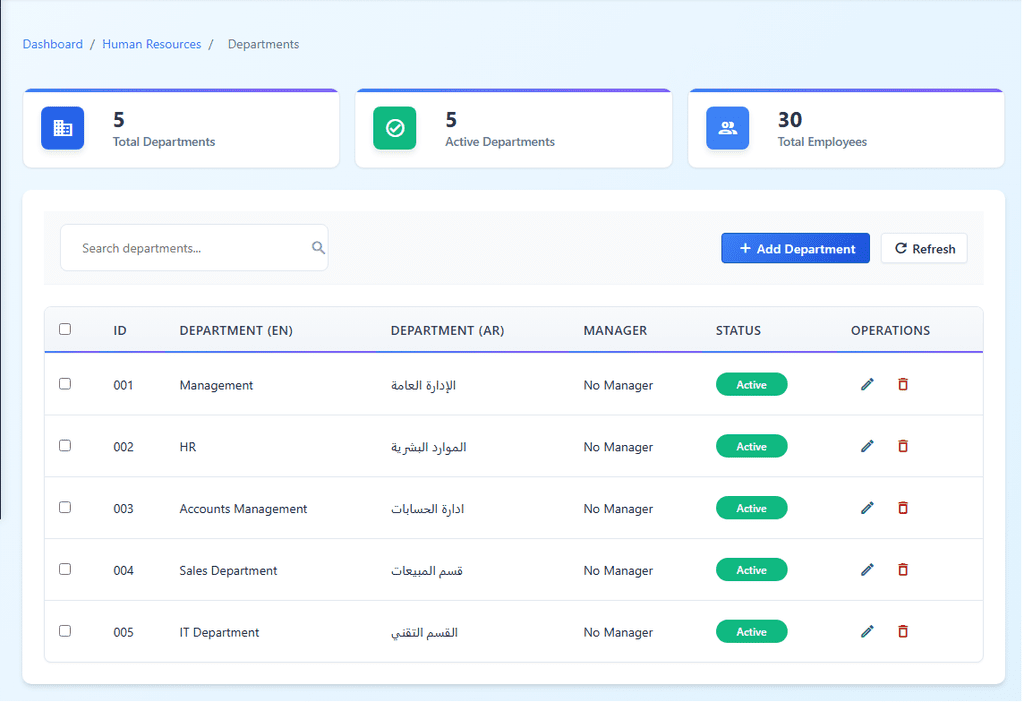Viewport: 1024px width, 702px height.
Task: Click the Total Departments building icon
Action: click(x=62, y=128)
